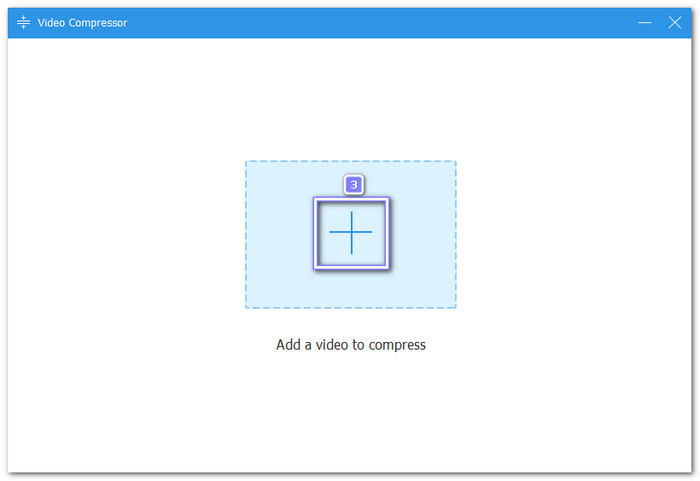This screenshot has width=700, height=481.
Task: Close the Video Compressor window
Action: pos(675,22)
